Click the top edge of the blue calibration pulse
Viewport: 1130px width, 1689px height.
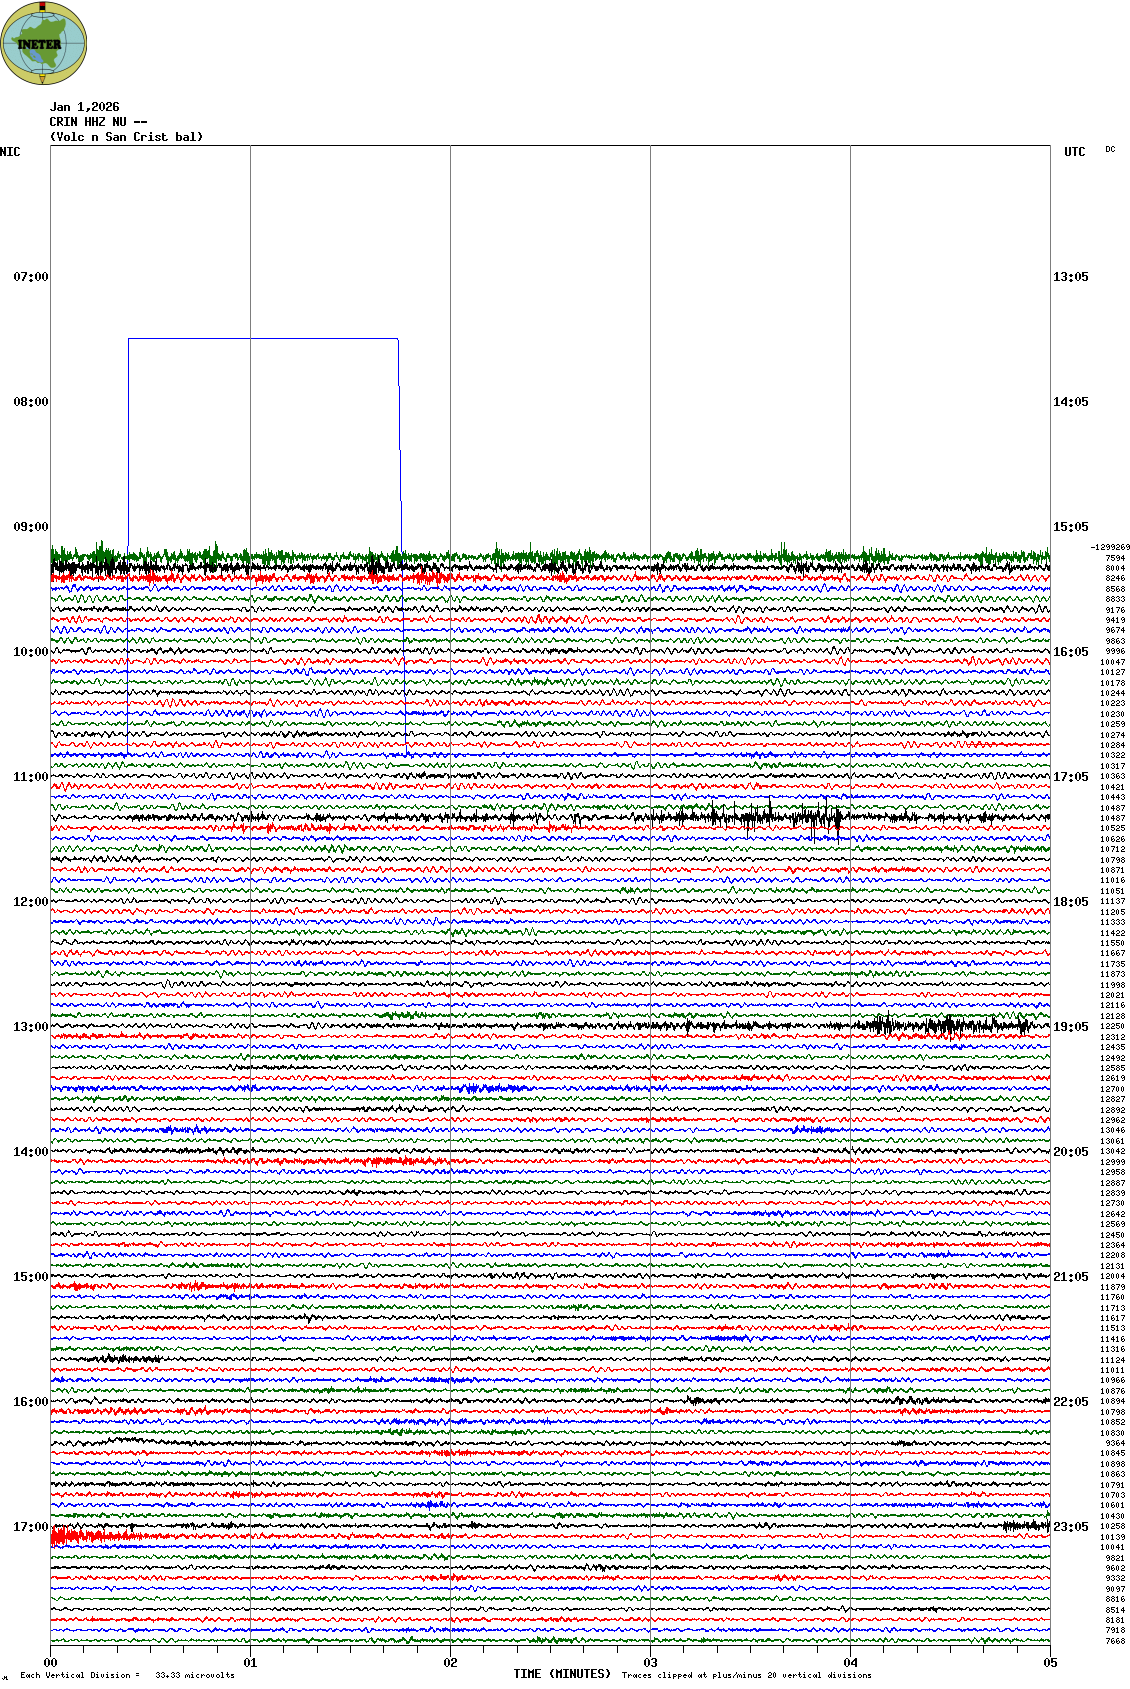263,339
